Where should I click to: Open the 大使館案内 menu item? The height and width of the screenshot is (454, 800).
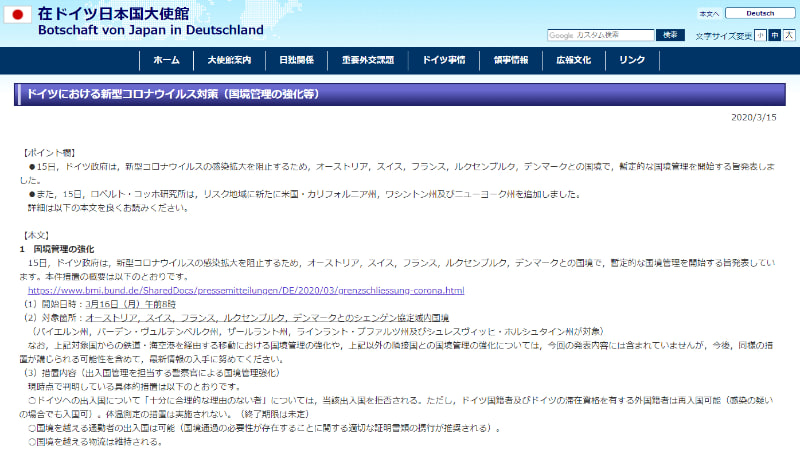[x=229, y=60]
